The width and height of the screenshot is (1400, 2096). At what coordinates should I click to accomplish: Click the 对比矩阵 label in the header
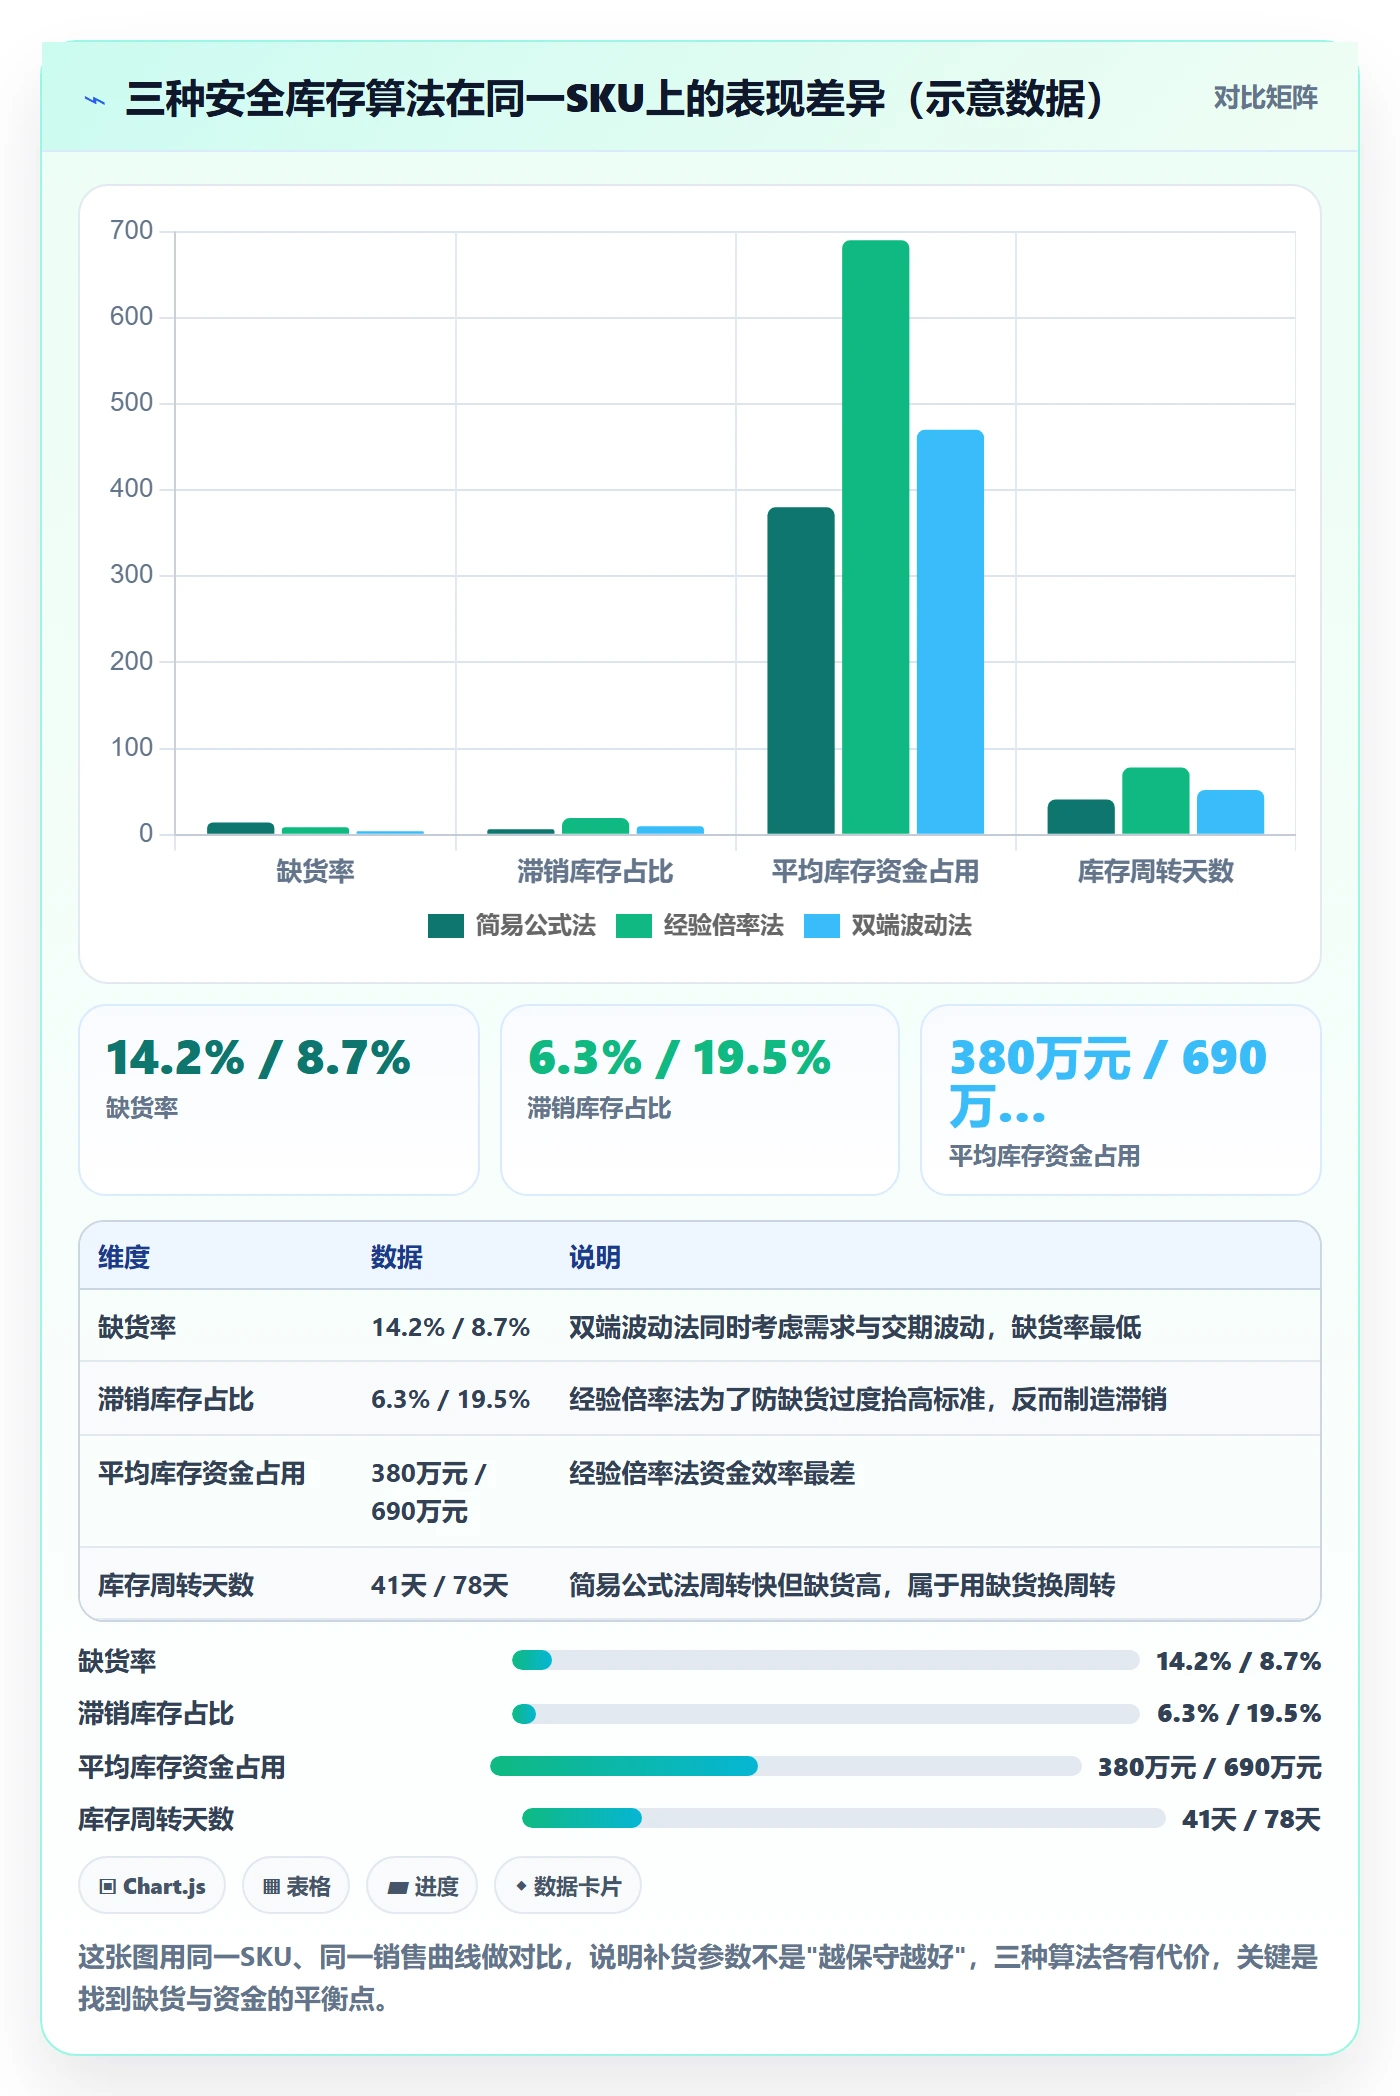(x=1265, y=98)
